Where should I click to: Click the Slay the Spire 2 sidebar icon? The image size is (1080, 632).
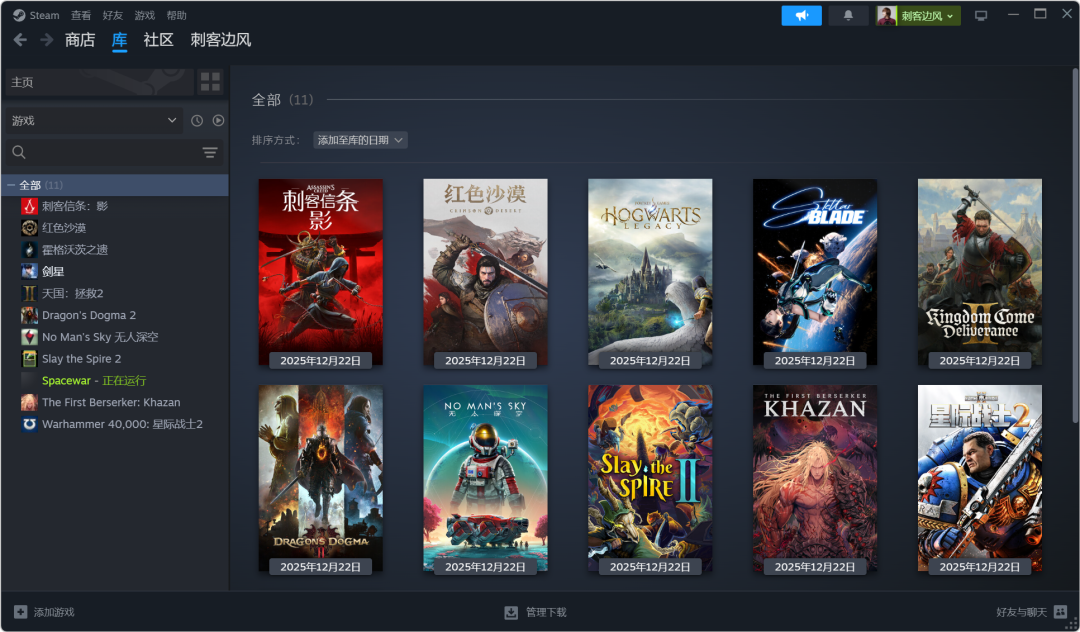29,359
